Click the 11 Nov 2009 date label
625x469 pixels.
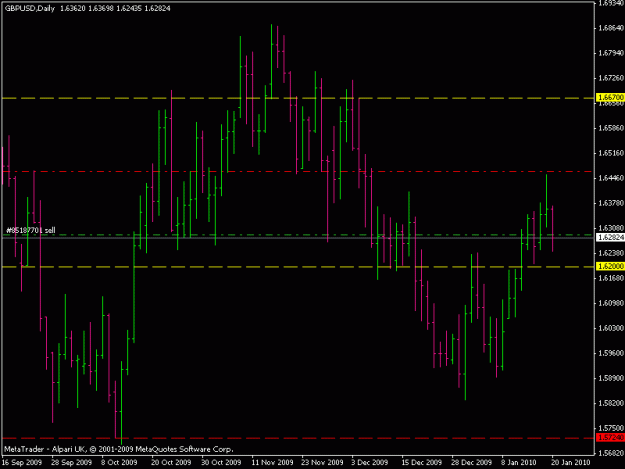click(272, 463)
